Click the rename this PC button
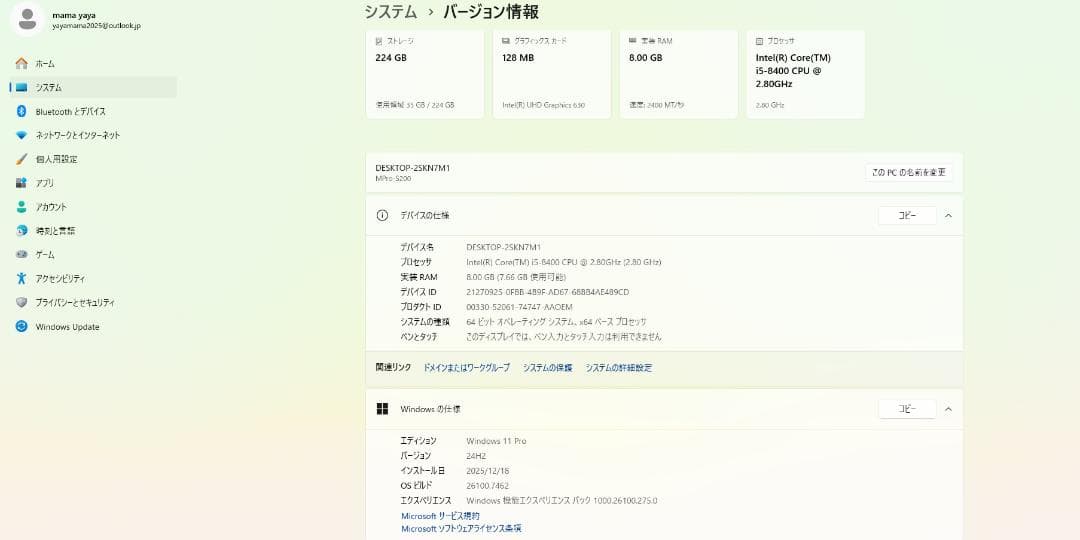 click(908, 173)
